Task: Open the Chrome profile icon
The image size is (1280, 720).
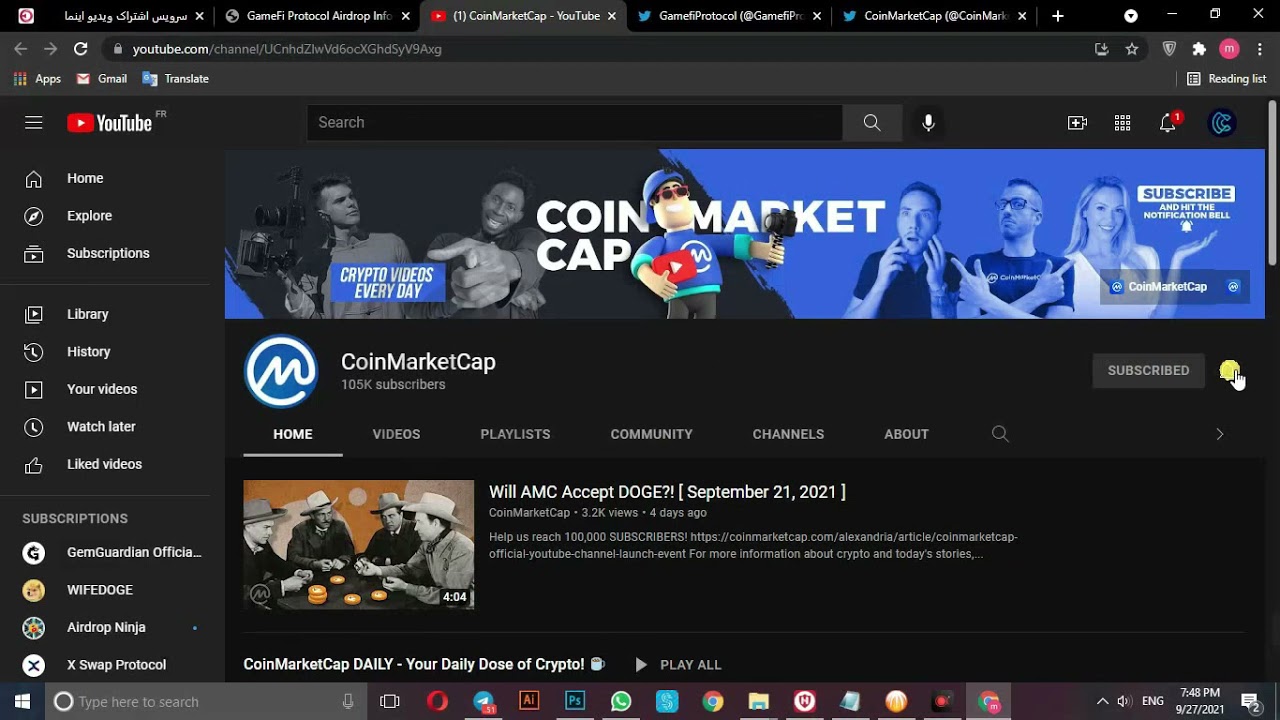Action: (1230, 49)
